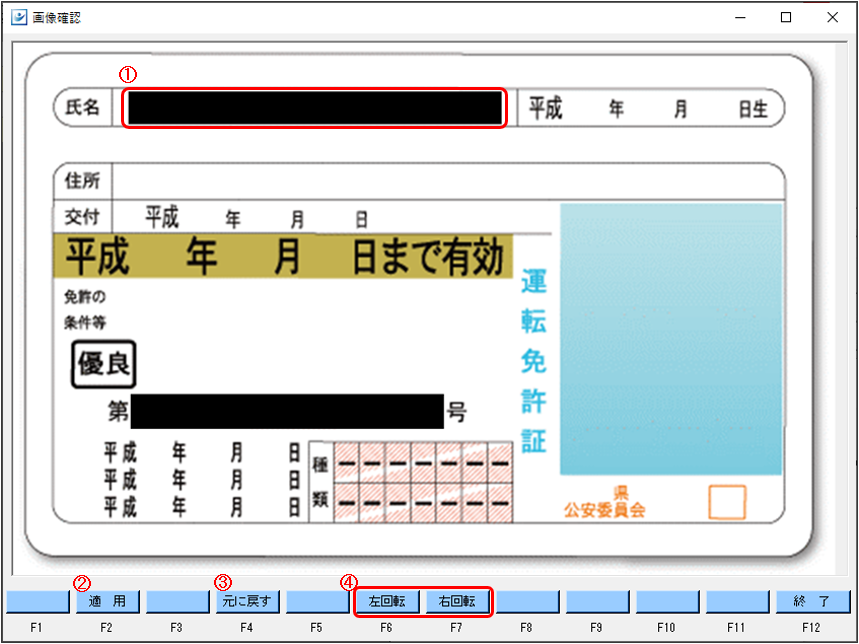Click the vertical 運転免許証 text
The width and height of the screenshot is (859, 644).
pyautogui.click(x=533, y=361)
